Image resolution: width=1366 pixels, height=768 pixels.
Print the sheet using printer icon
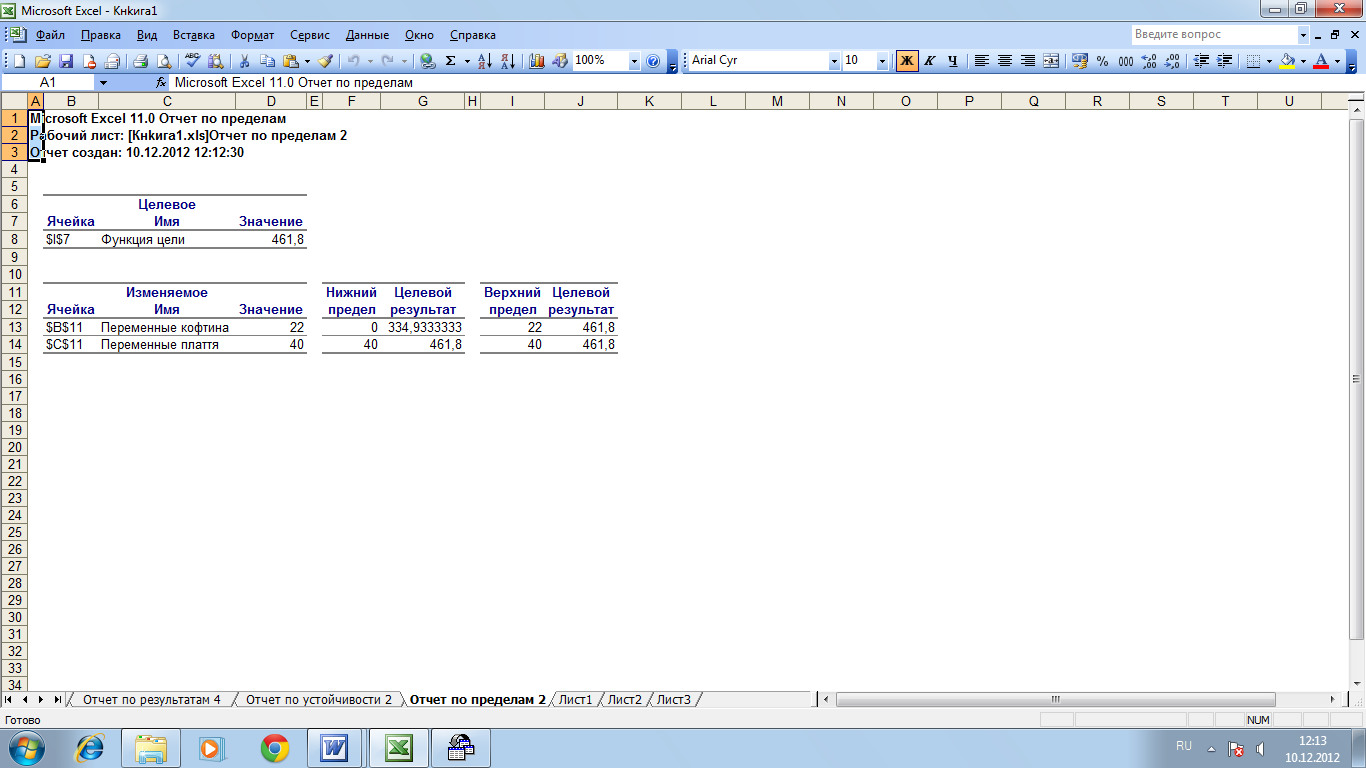[x=141, y=61]
